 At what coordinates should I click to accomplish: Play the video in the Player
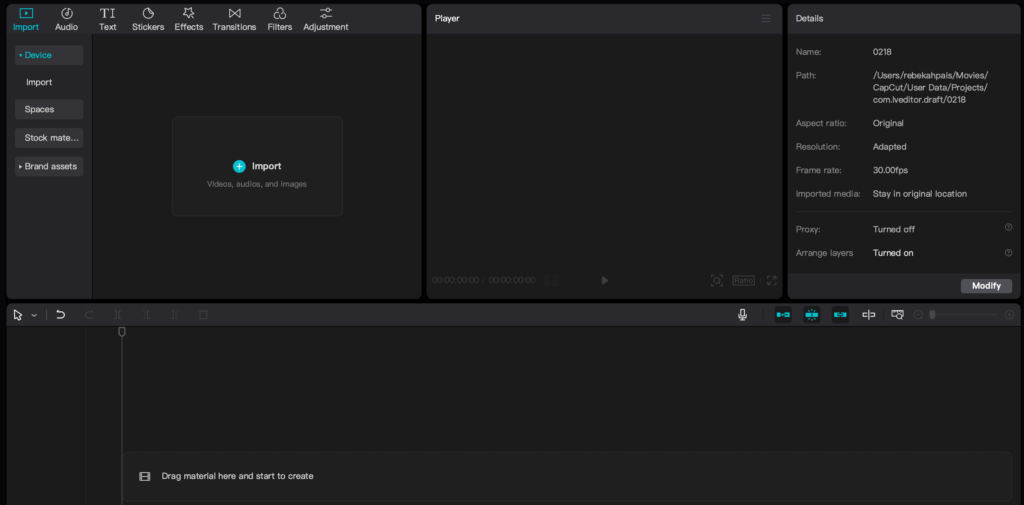click(605, 280)
